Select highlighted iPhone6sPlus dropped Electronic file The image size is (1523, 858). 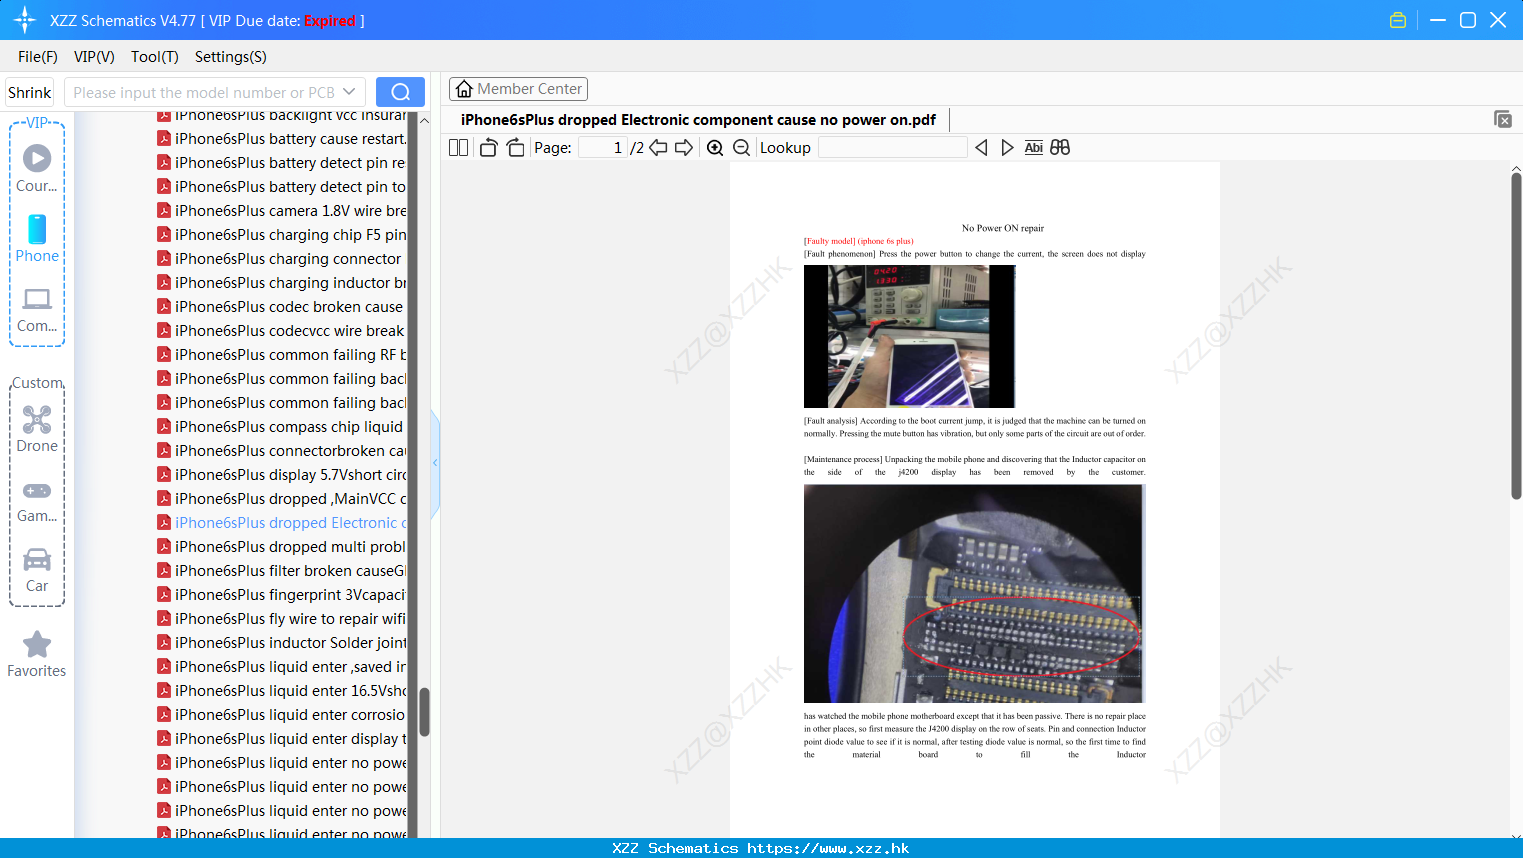click(281, 523)
